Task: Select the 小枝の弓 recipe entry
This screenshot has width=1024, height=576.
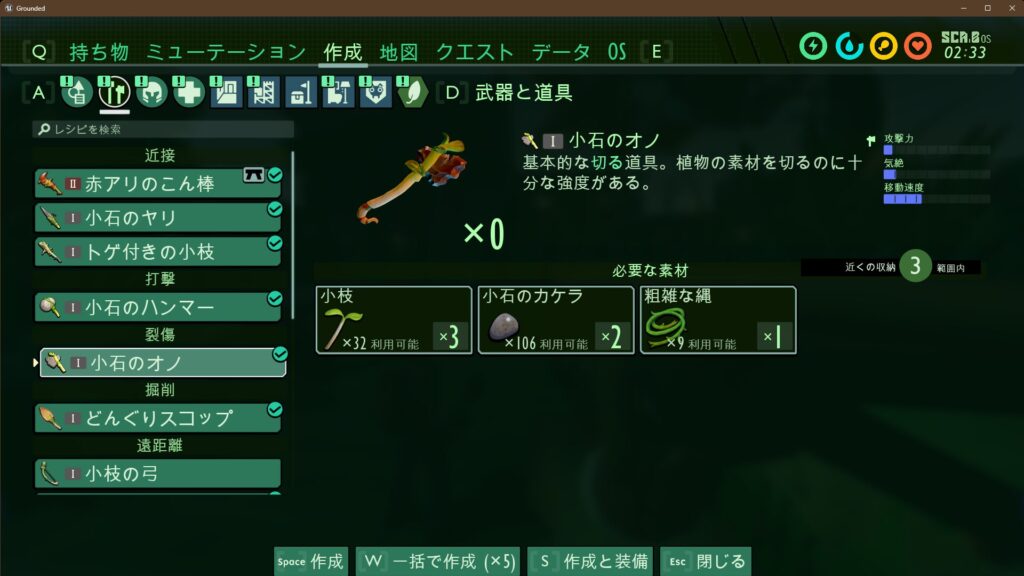Action: point(158,473)
